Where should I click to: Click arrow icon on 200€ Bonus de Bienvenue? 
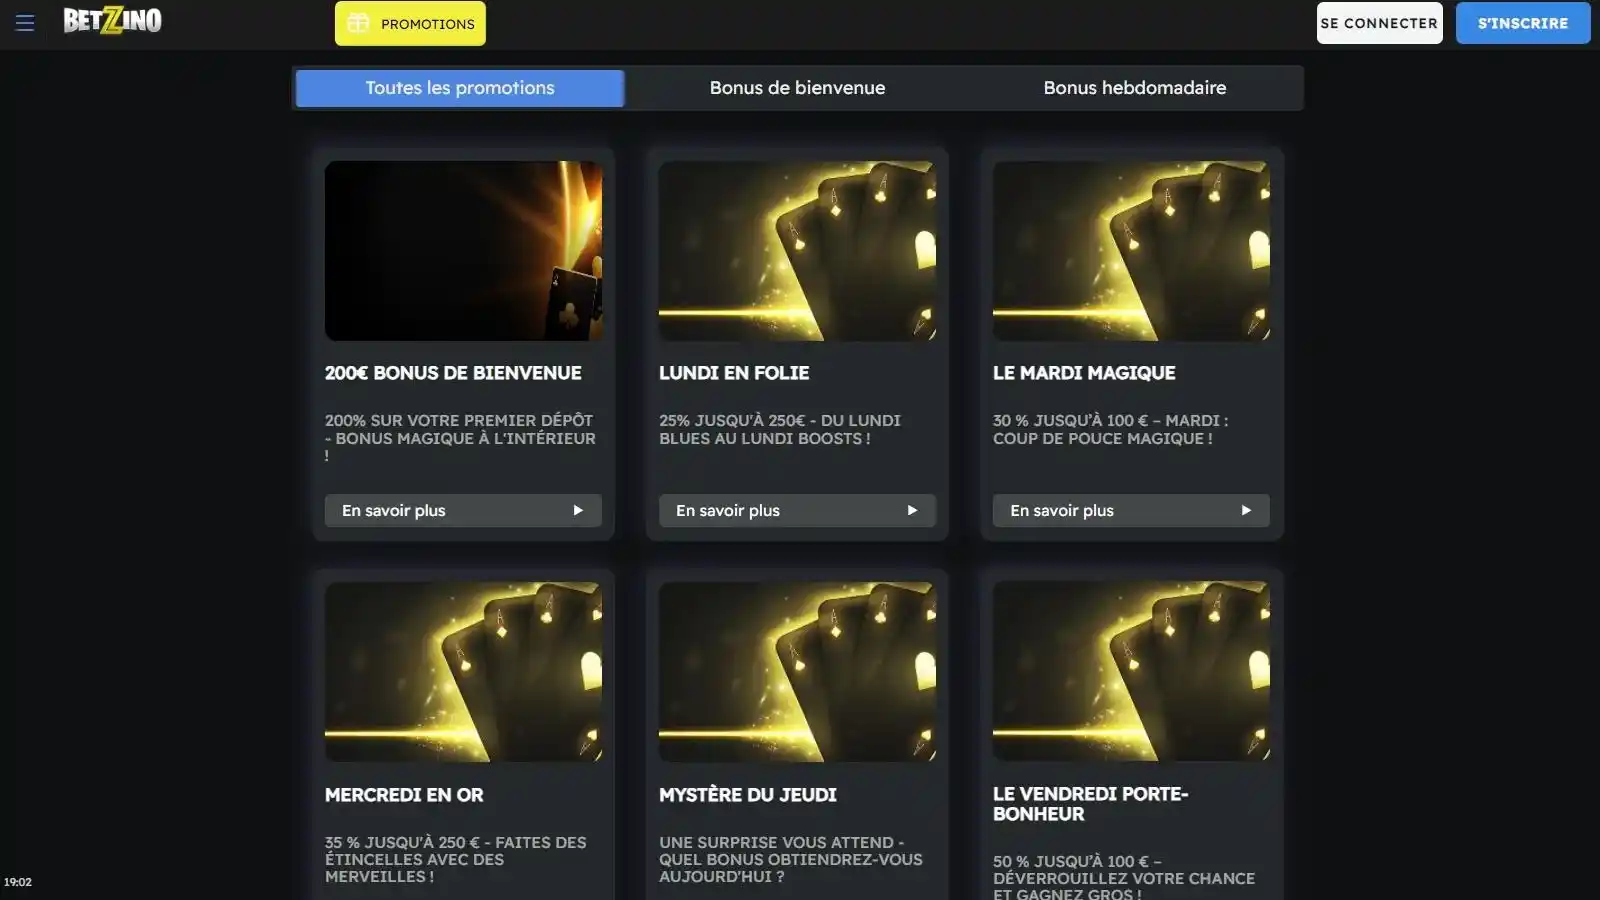pos(578,510)
